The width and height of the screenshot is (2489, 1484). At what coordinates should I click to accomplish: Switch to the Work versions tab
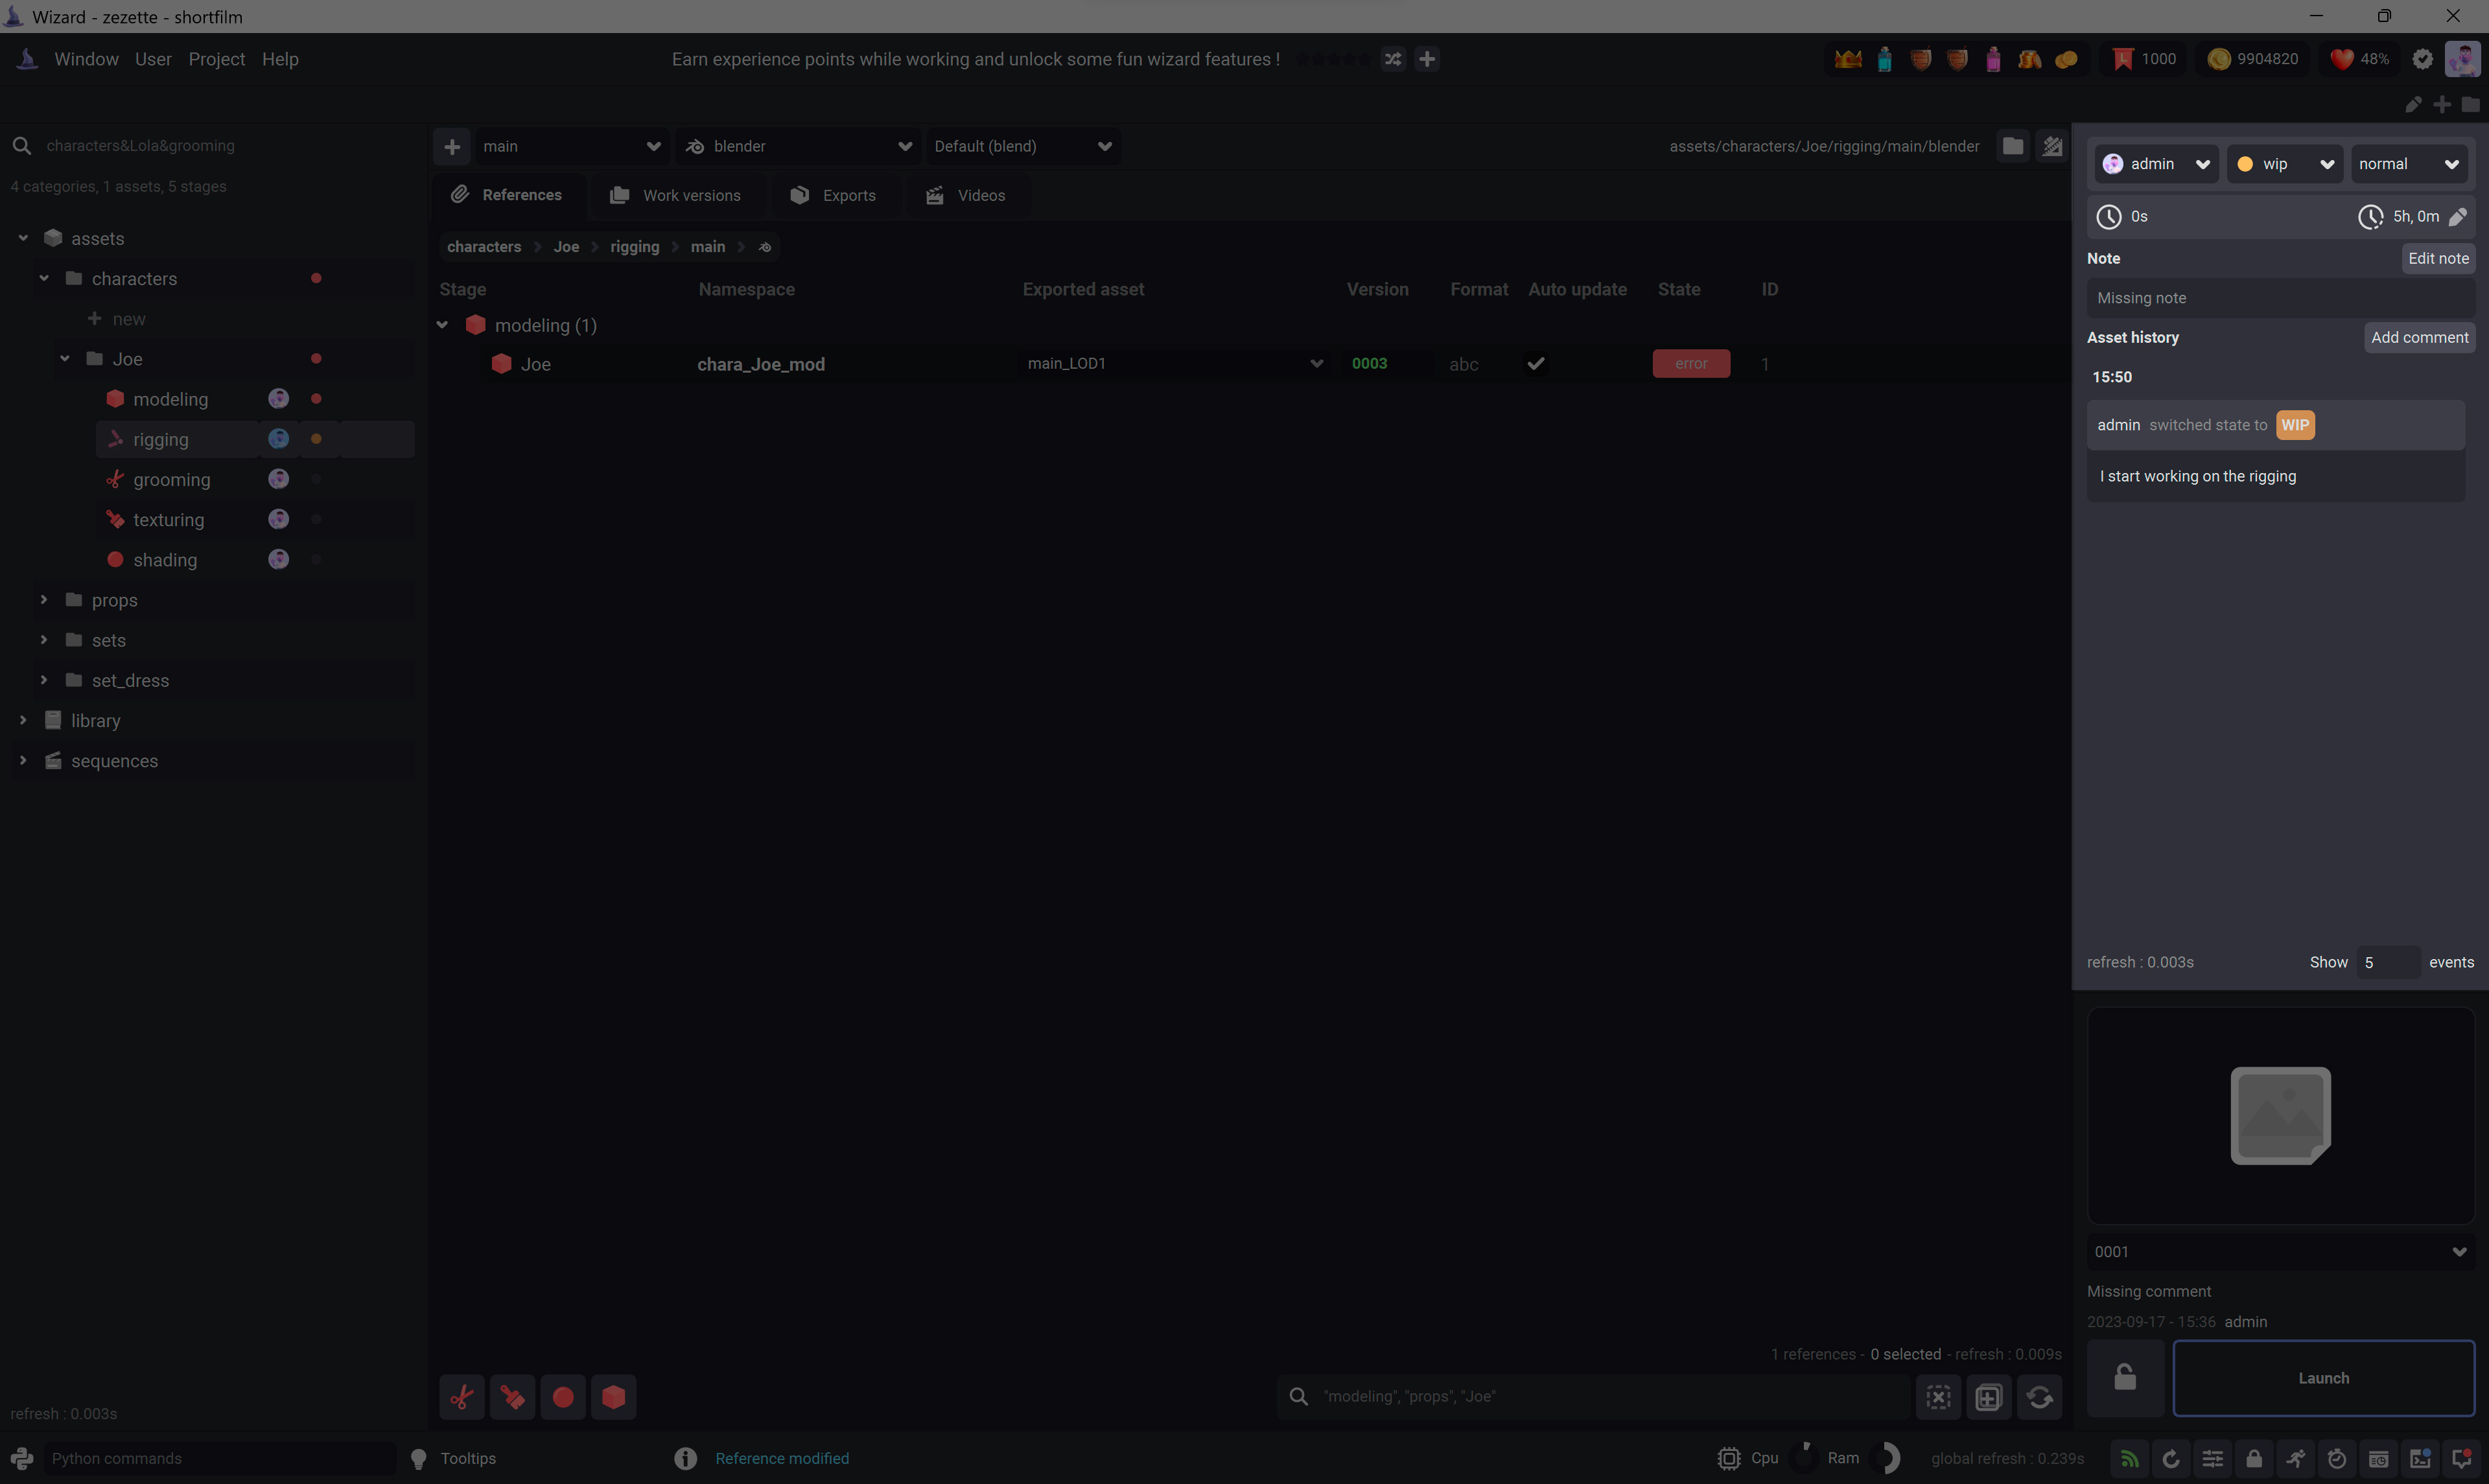coord(677,195)
